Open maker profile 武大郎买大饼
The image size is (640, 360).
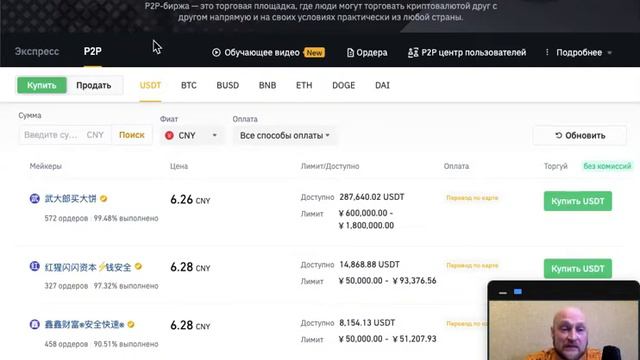70,199
